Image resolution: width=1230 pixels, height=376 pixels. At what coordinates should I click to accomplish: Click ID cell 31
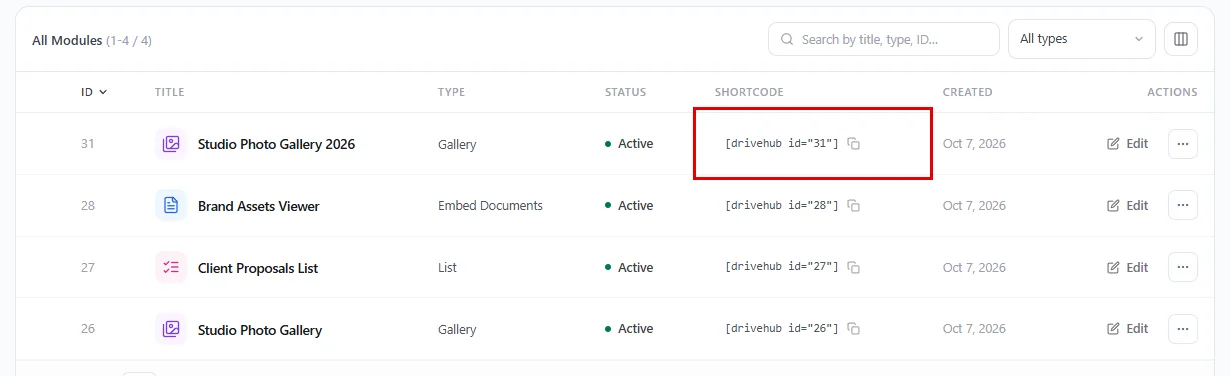(88, 144)
